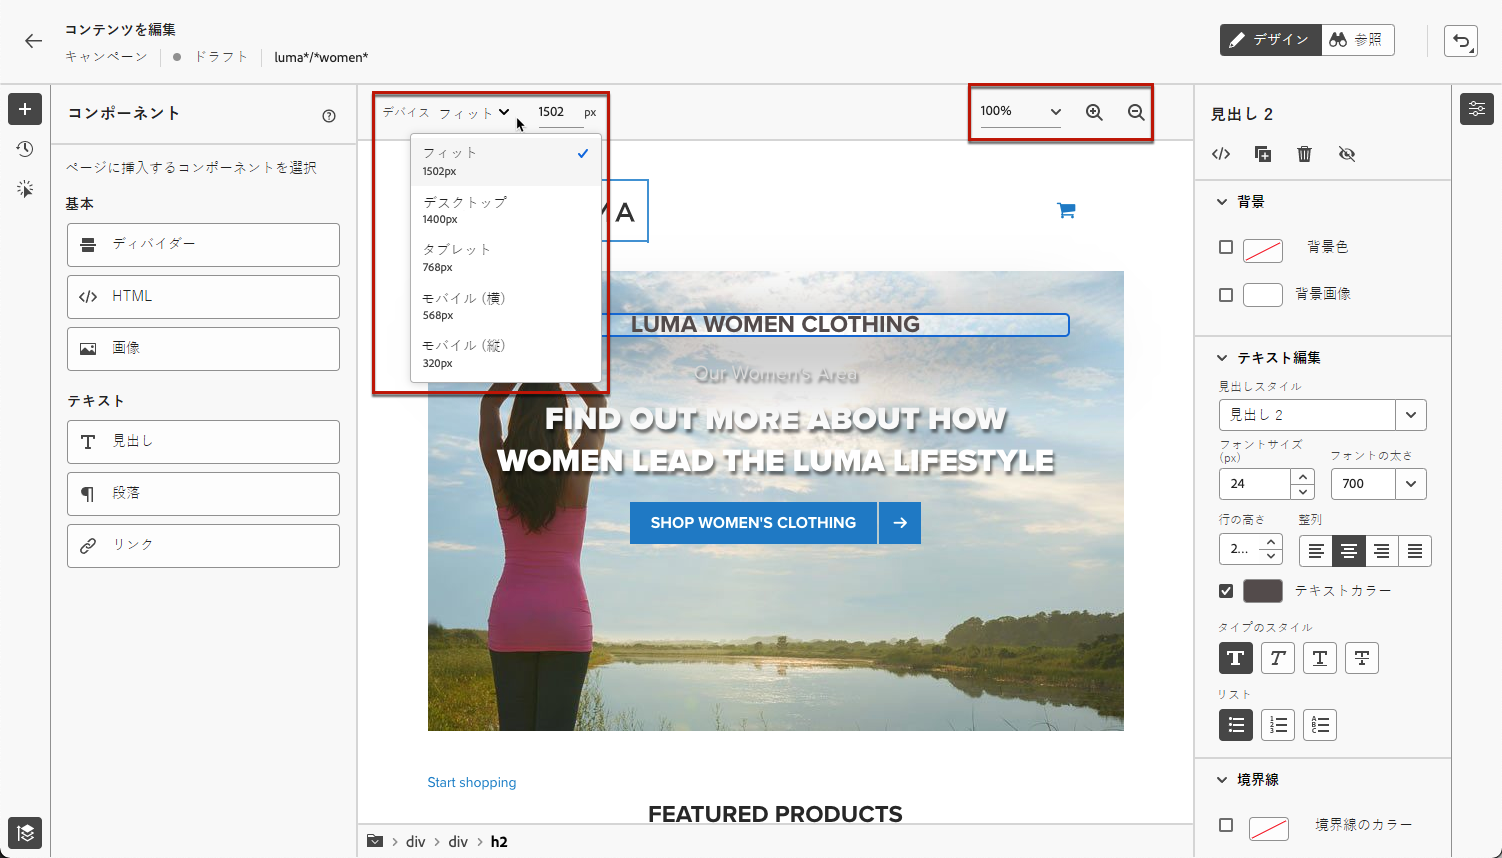The height and width of the screenshot is (858, 1502).
Task: Open the add components plus panel
Action: click(x=25, y=109)
